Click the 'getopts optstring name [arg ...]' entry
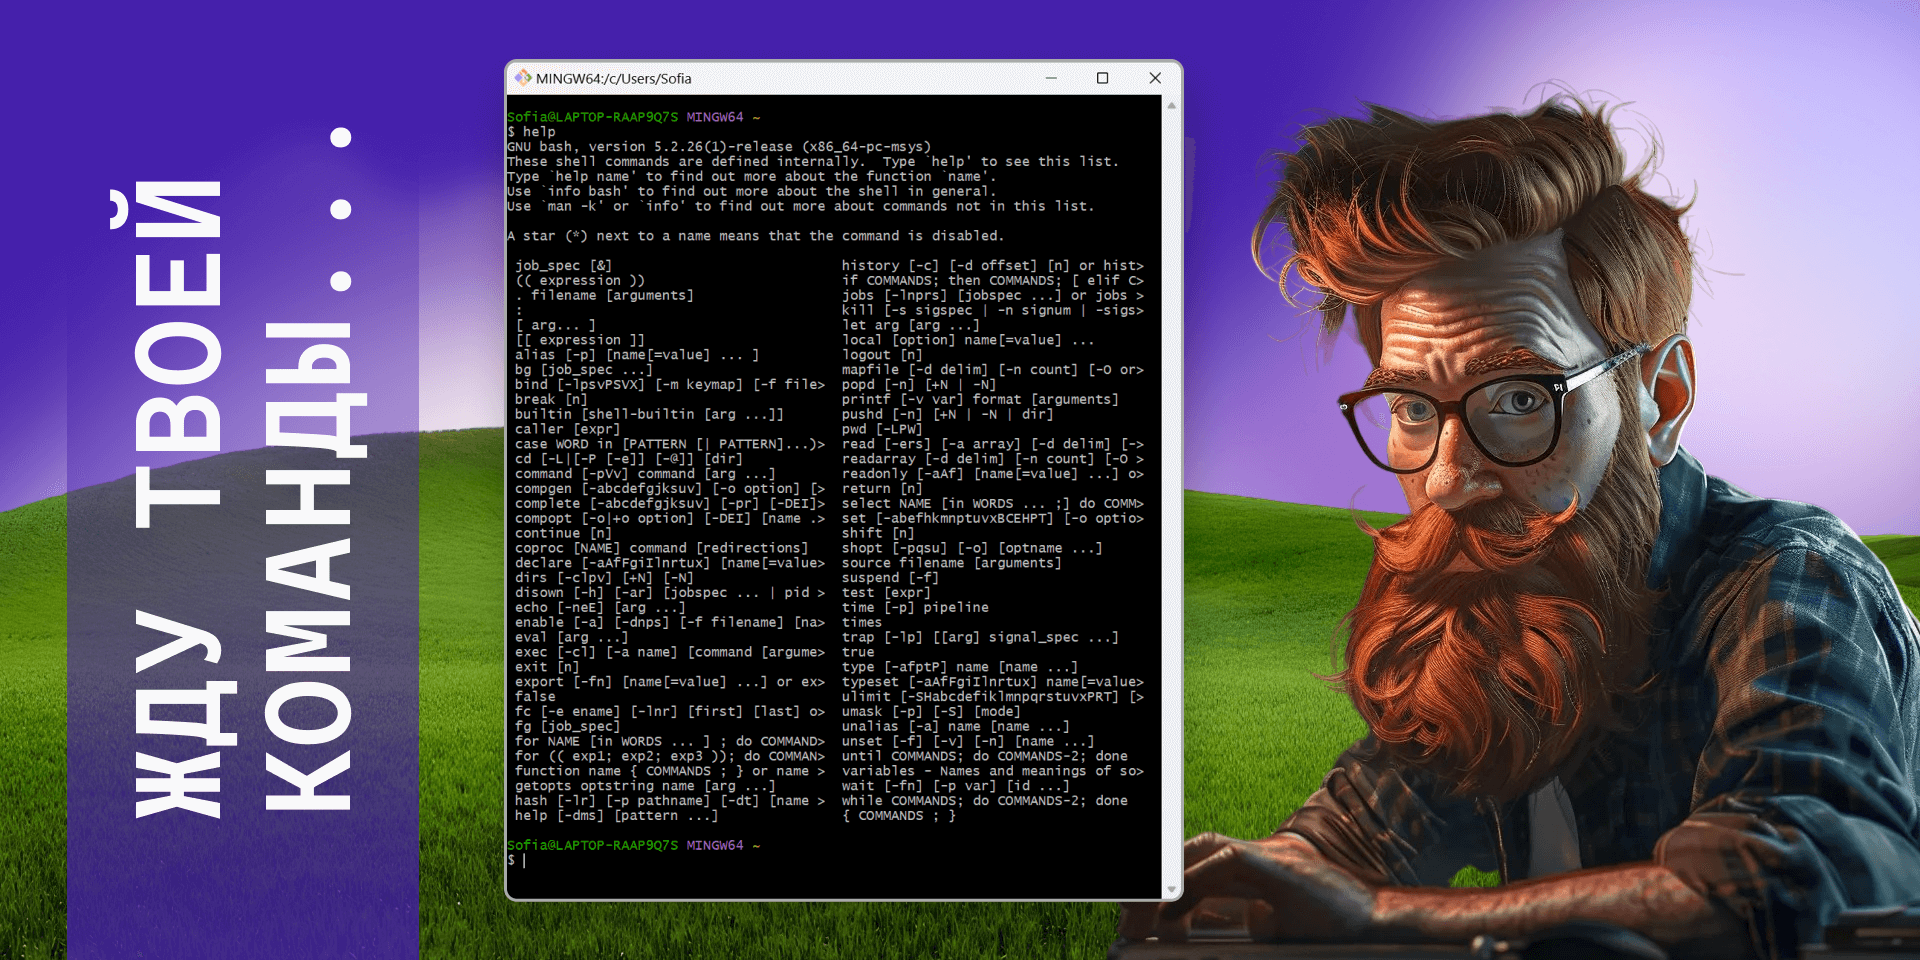This screenshot has width=1920, height=960. click(645, 786)
